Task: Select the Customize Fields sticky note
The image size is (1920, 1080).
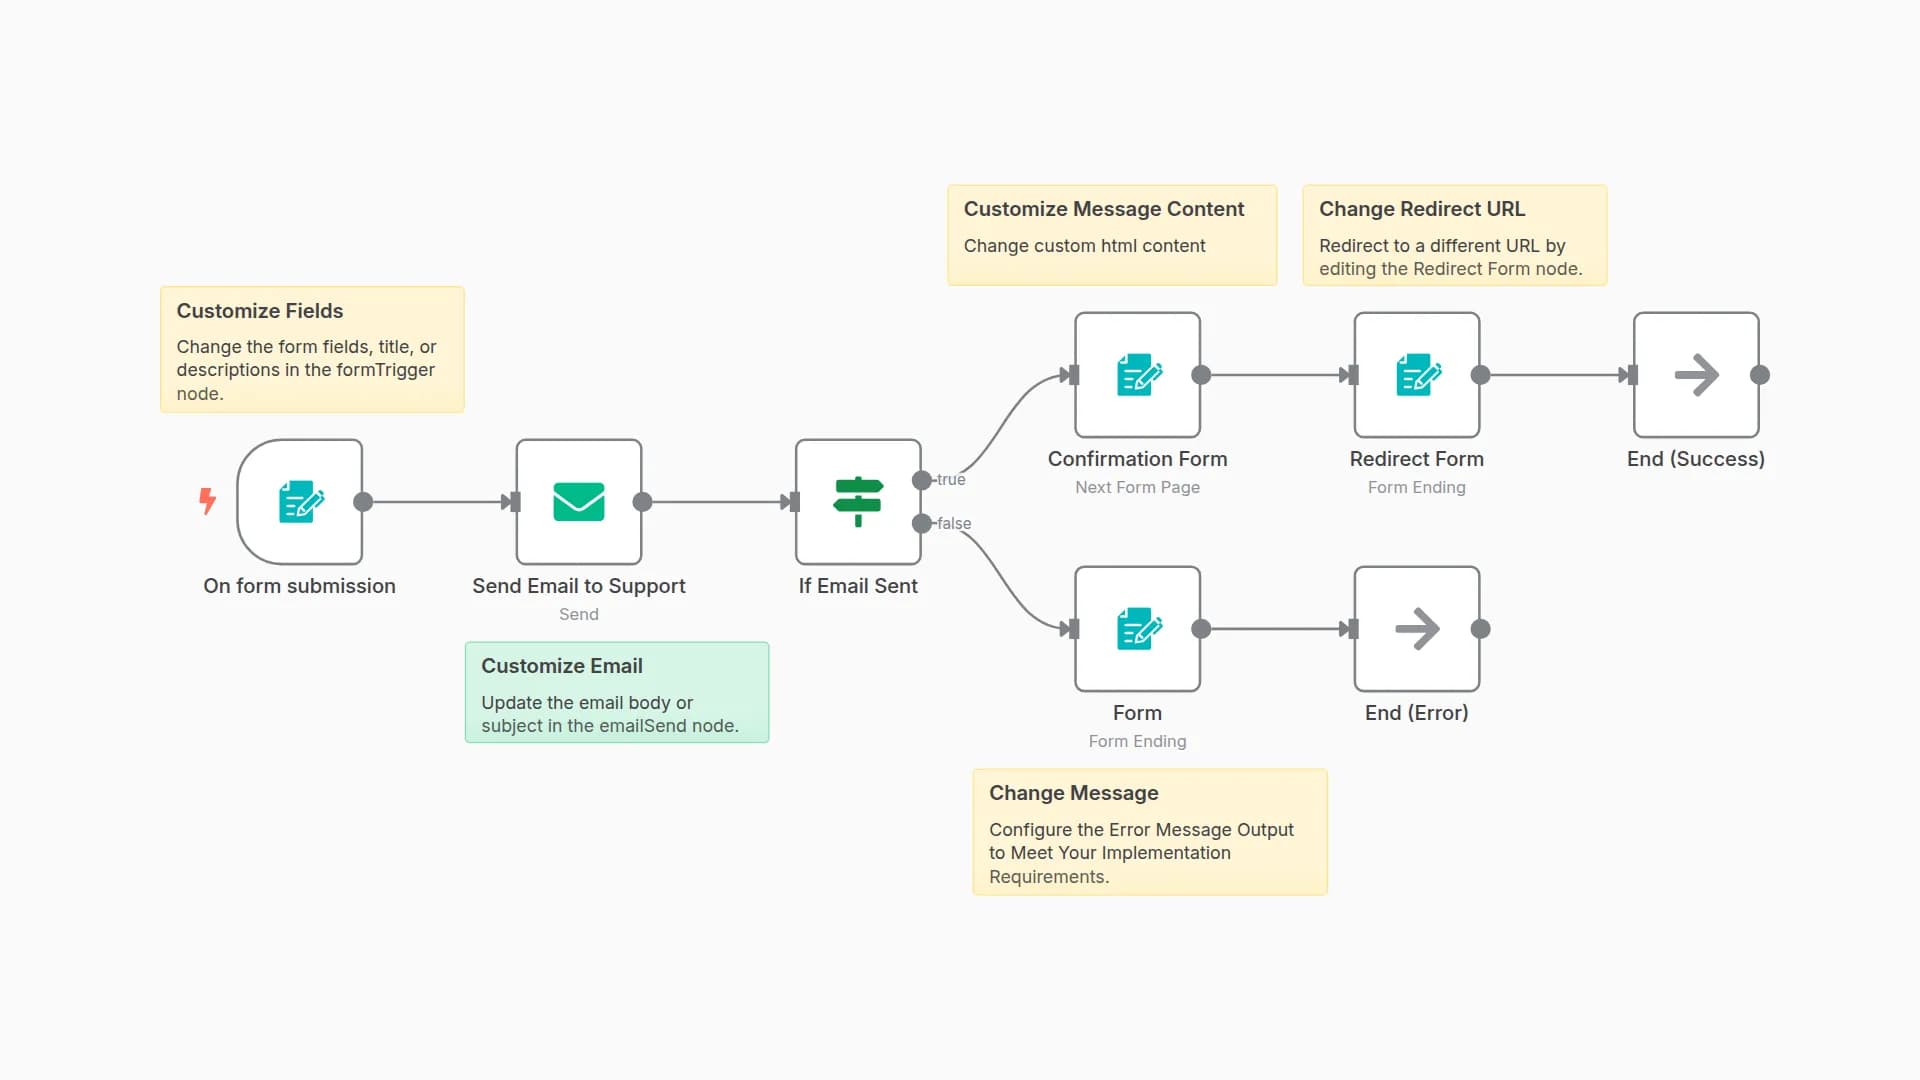Action: pyautogui.click(x=312, y=350)
